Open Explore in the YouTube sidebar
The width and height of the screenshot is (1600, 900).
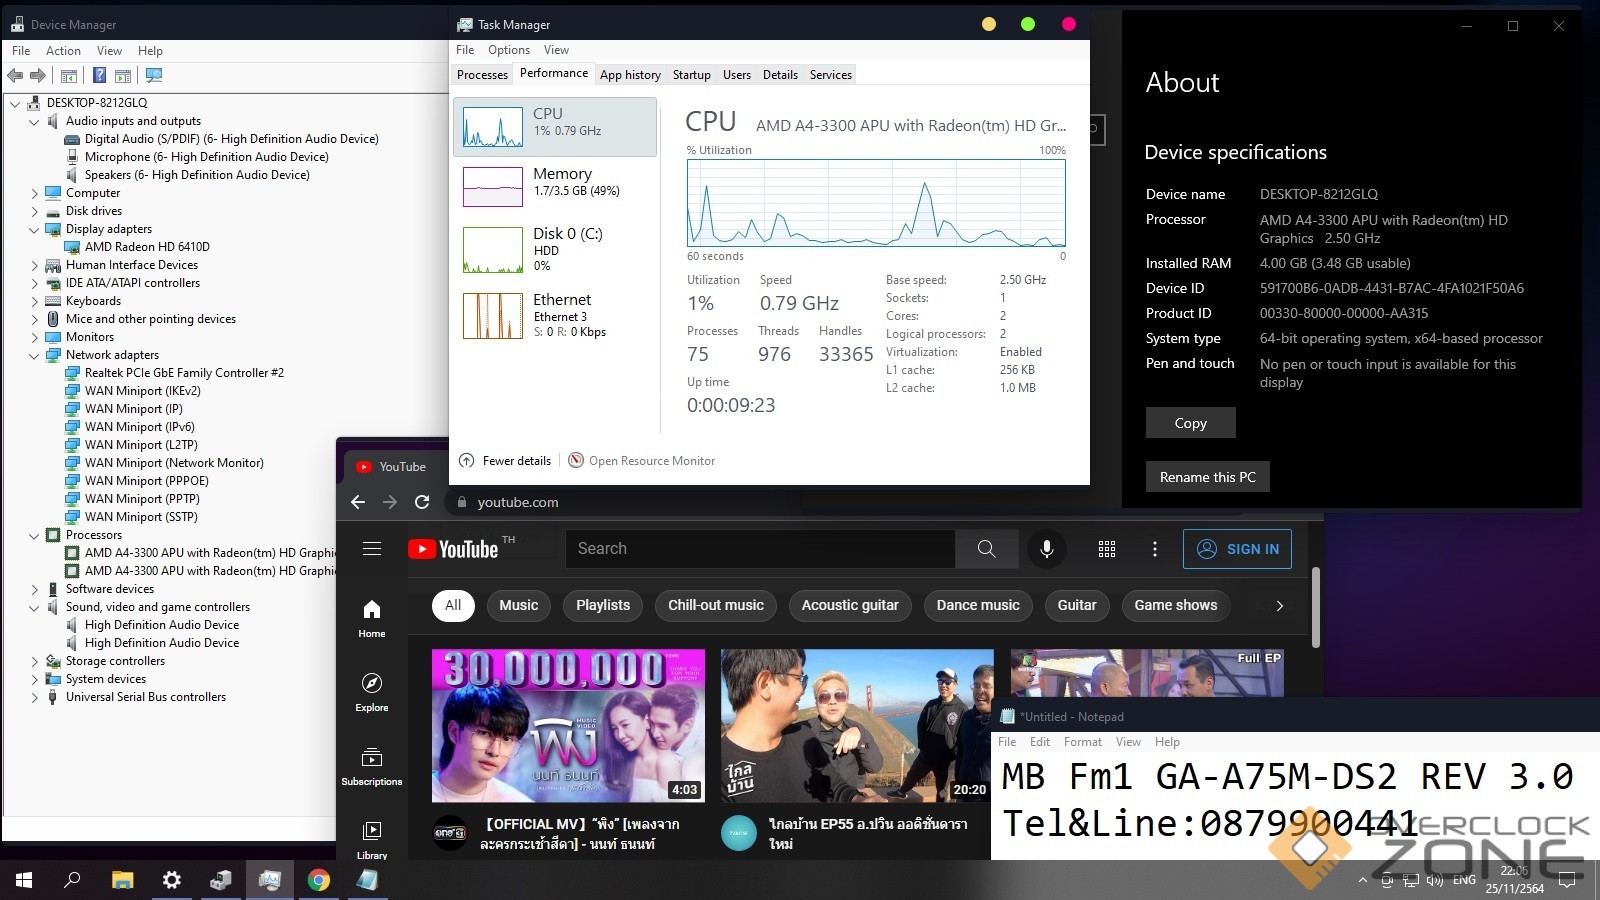[x=372, y=692]
